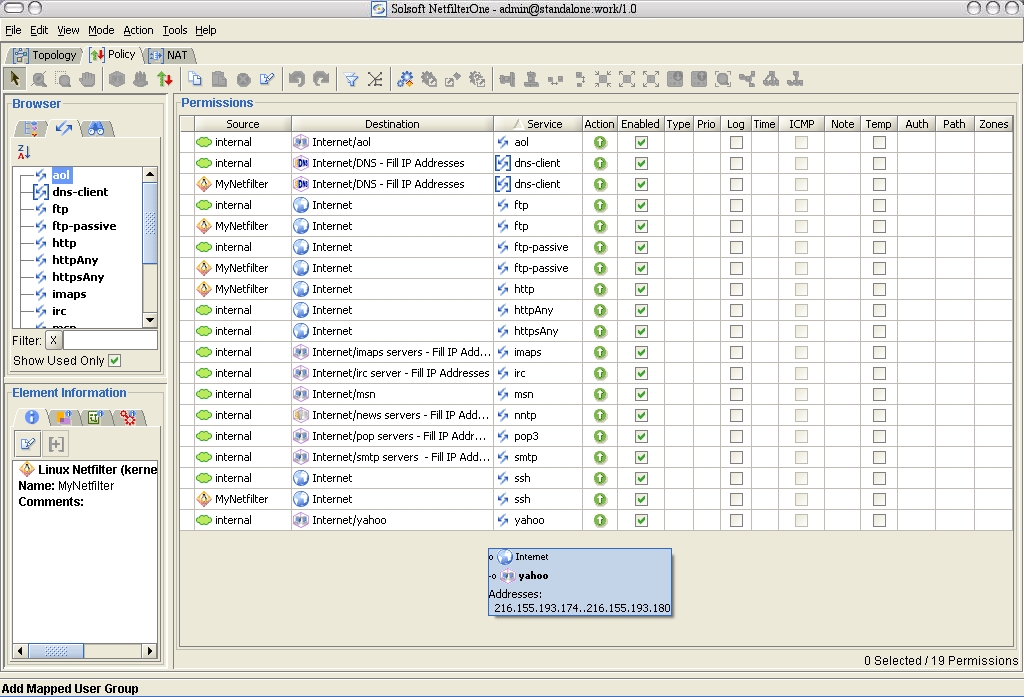1024x697 pixels.
Task: Disable the Enabled checkbox for aol rule
Action: [x=641, y=142]
